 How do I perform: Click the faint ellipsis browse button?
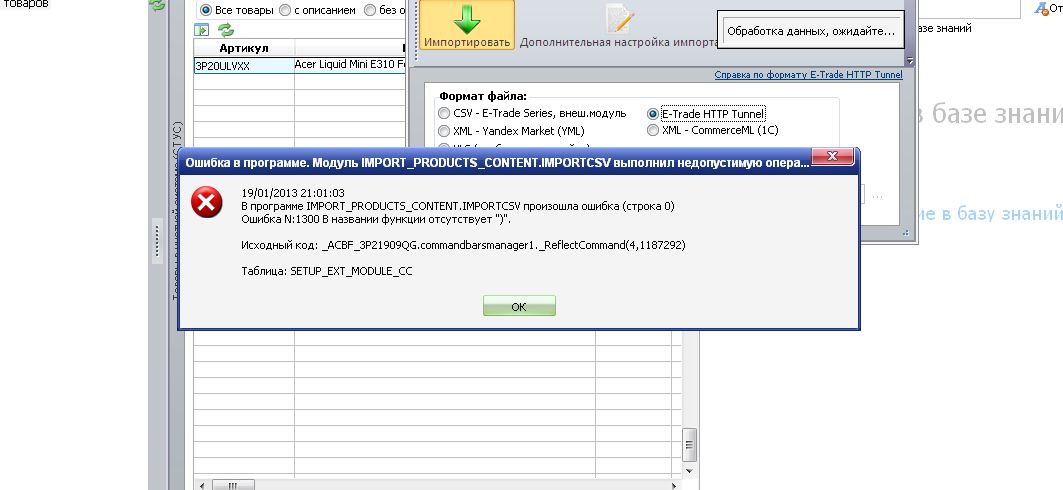(877, 196)
